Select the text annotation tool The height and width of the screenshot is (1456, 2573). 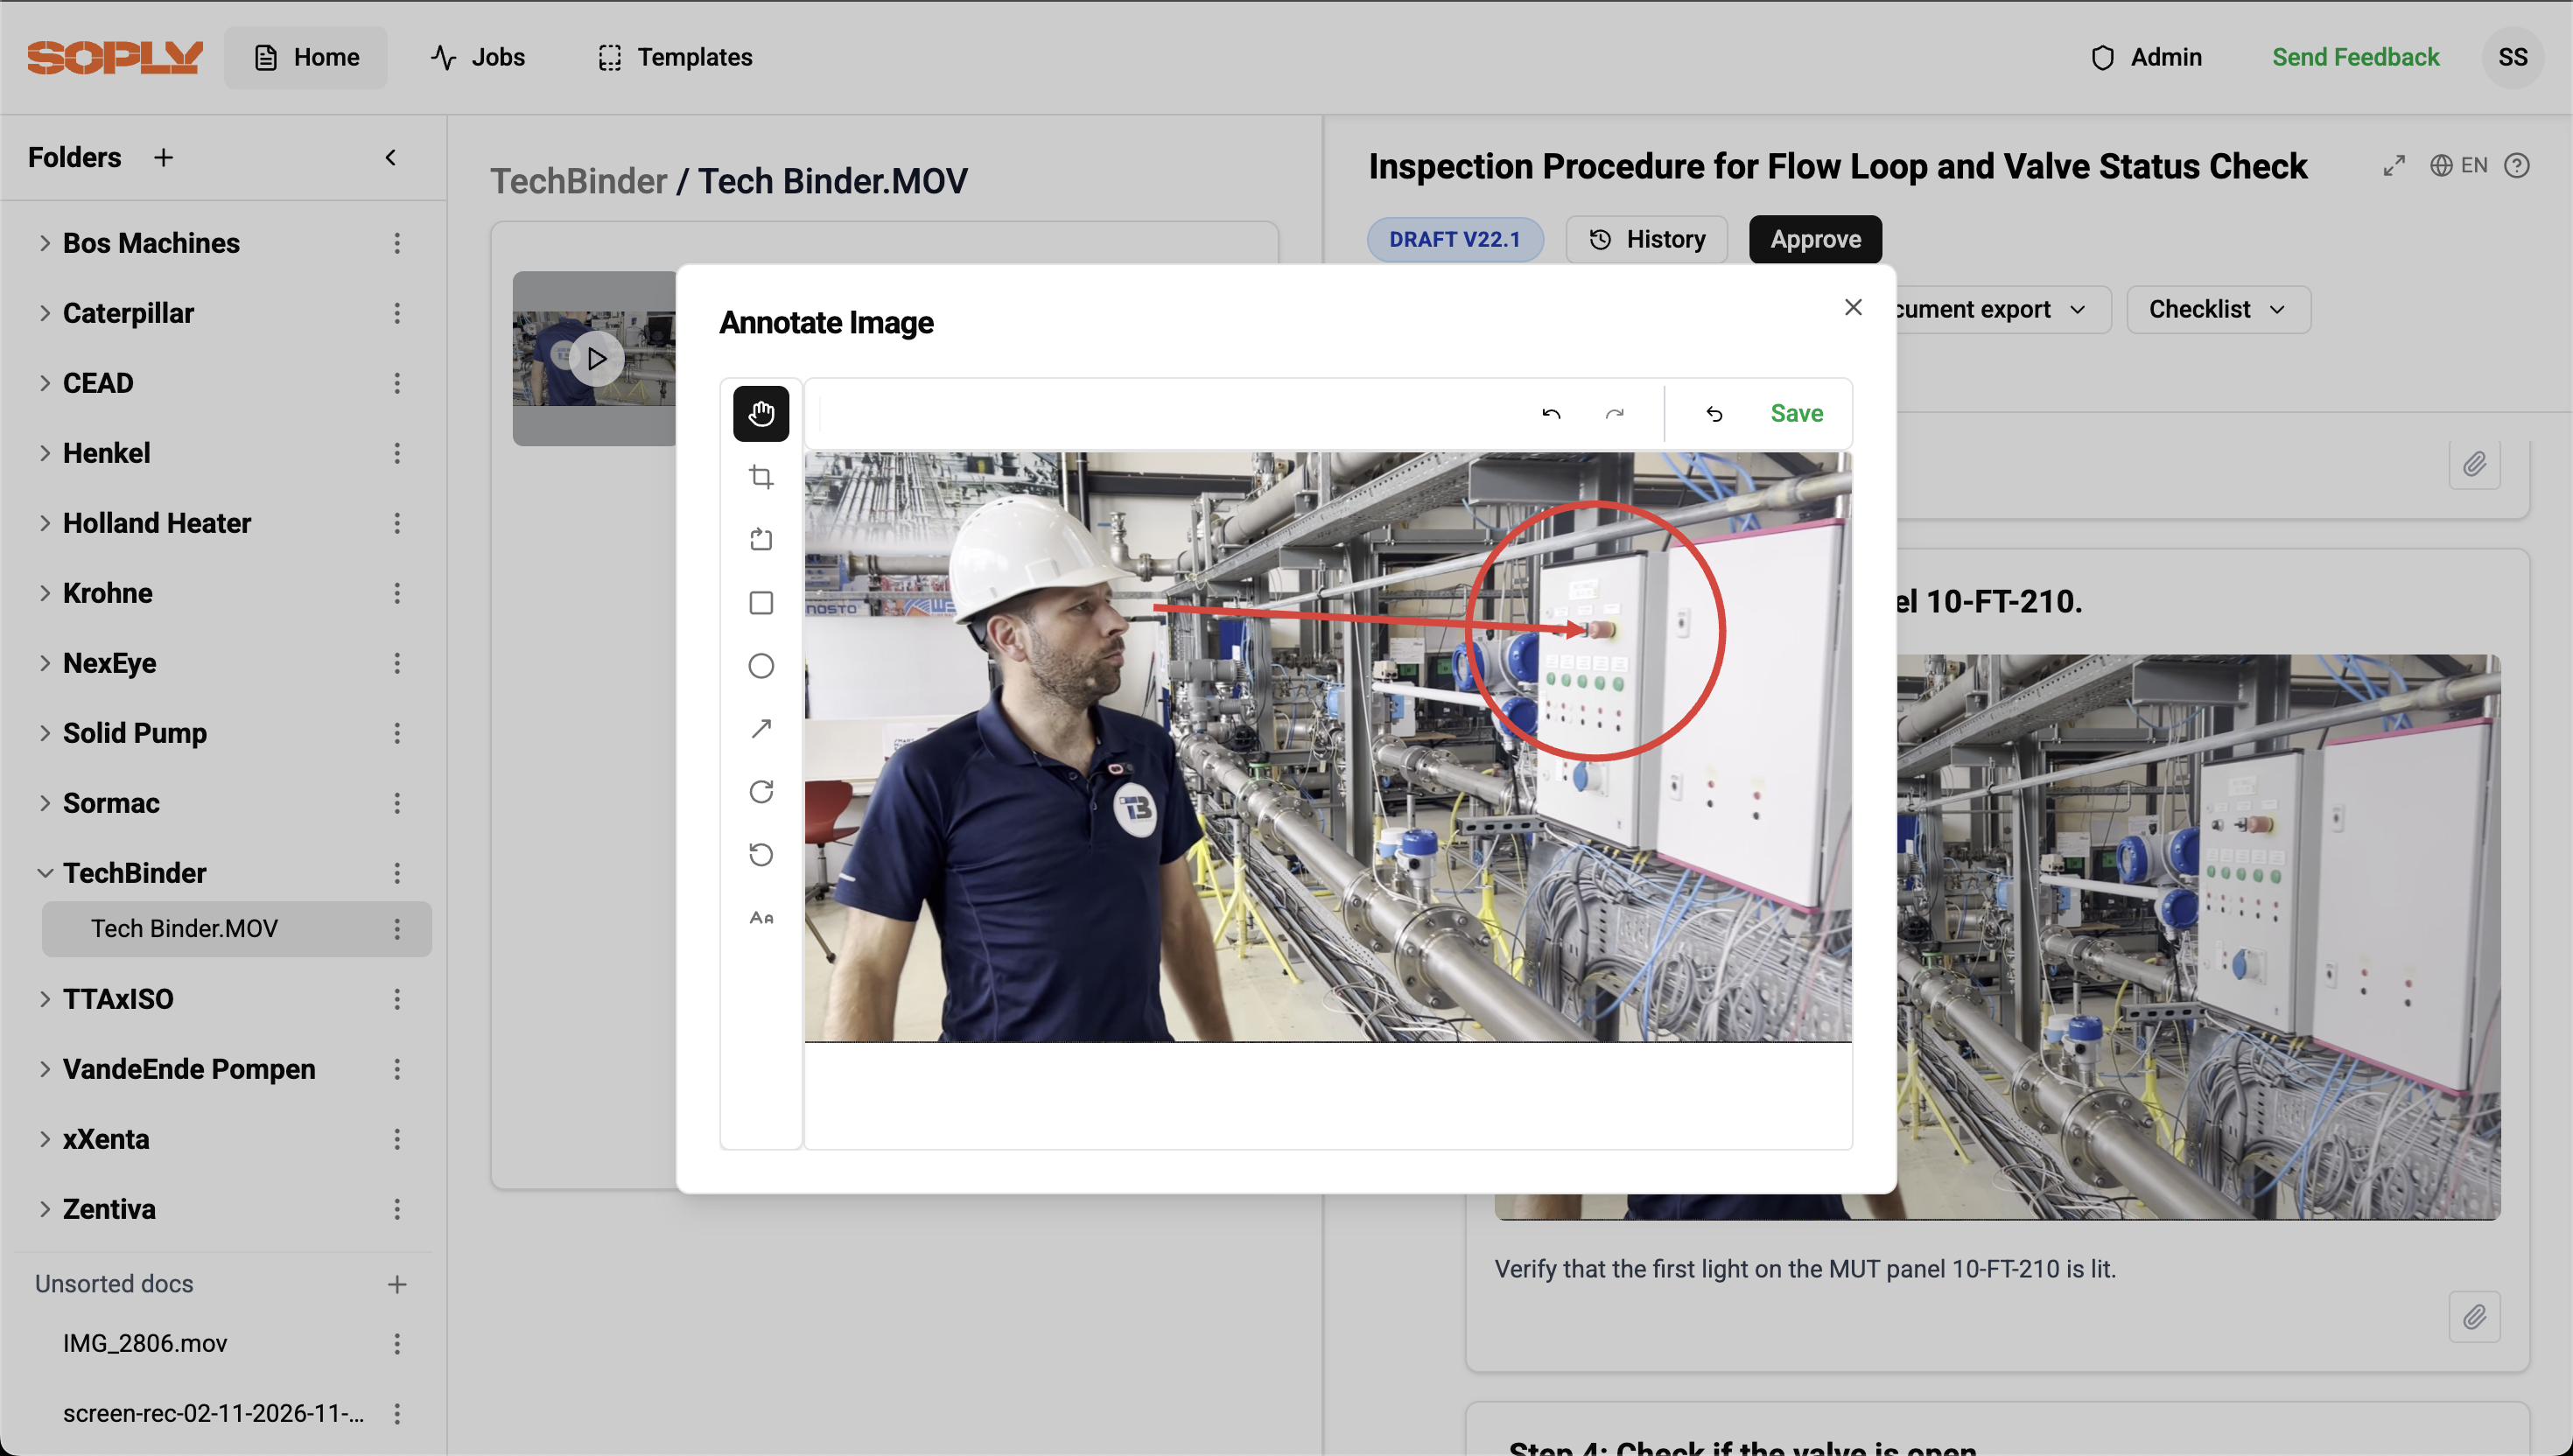tap(761, 917)
